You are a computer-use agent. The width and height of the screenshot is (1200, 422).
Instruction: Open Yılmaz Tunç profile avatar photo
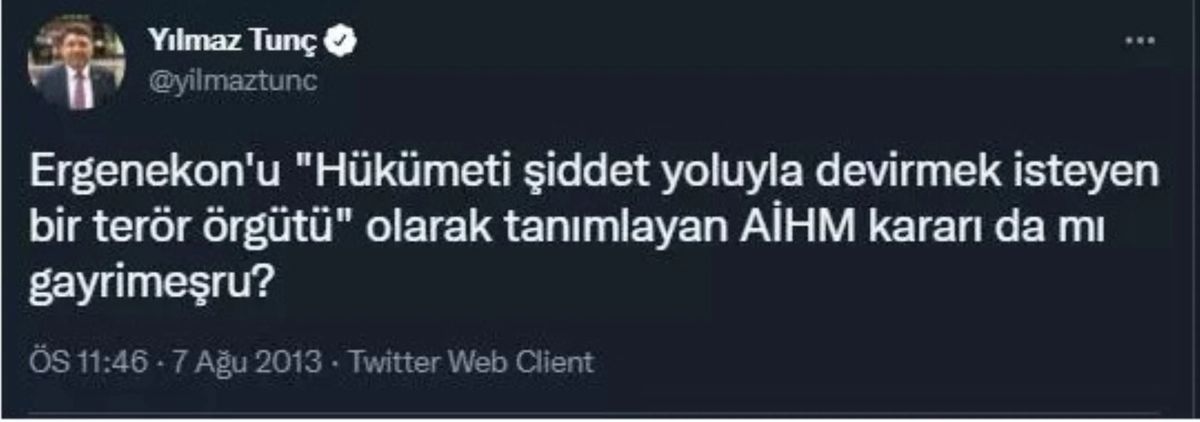(75, 65)
